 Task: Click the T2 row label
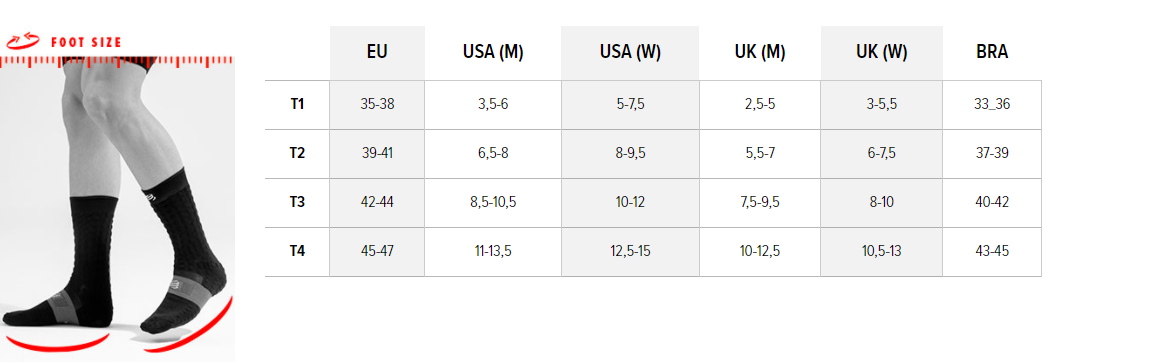pyautogui.click(x=297, y=153)
